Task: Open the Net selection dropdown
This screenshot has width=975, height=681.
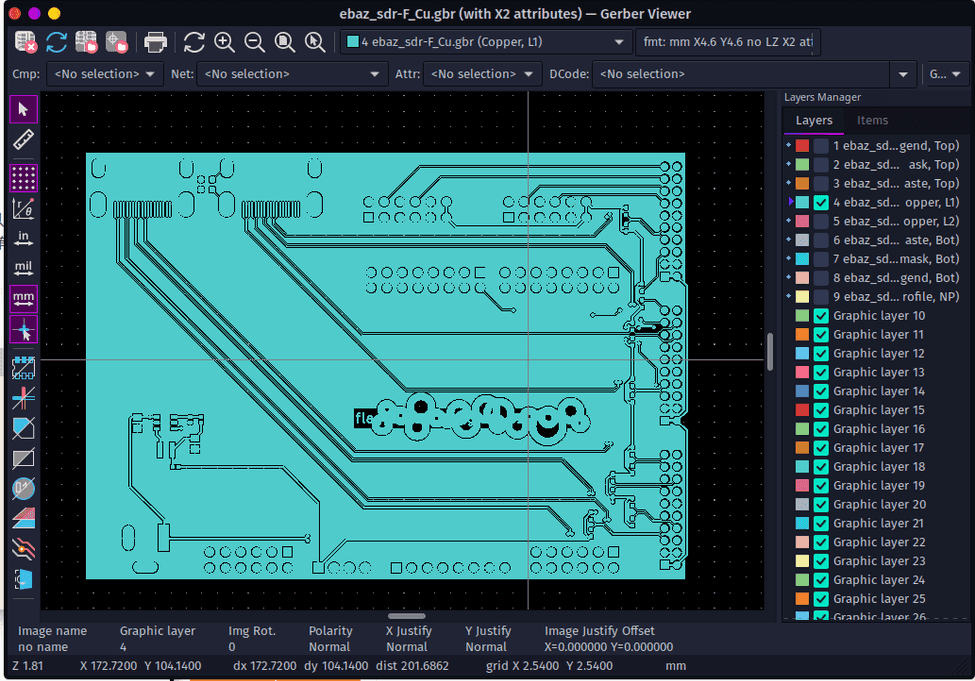Action: click(292, 74)
